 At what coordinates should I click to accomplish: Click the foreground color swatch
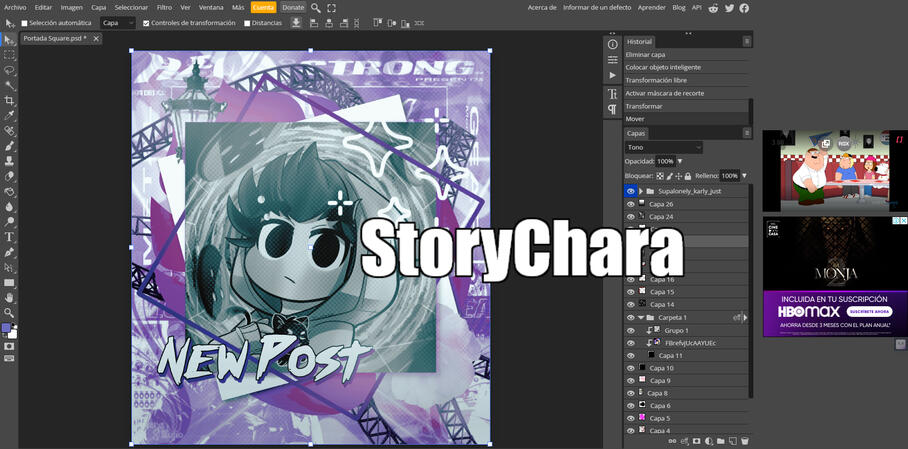point(6,328)
